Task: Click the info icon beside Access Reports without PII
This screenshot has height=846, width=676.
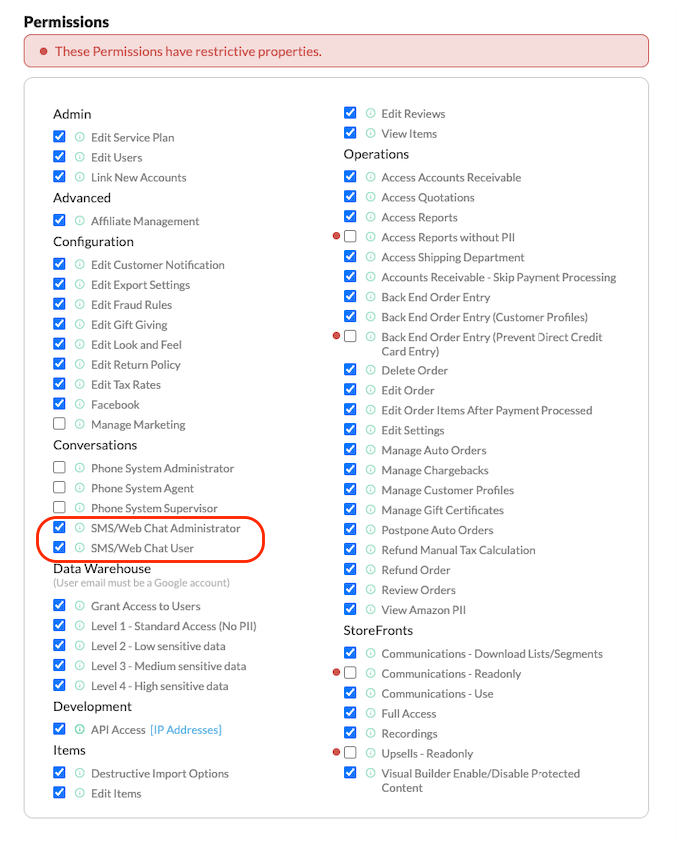Action: [x=370, y=237]
